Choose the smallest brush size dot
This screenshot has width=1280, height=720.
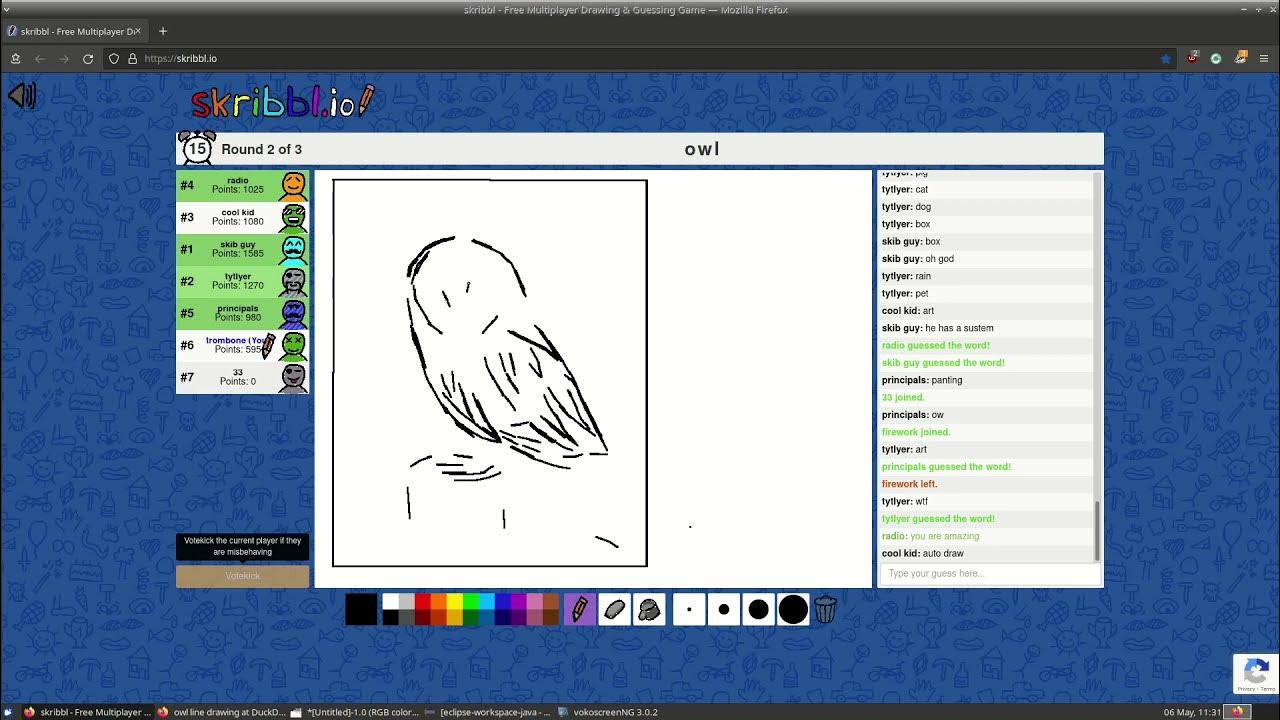click(x=689, y=609)
